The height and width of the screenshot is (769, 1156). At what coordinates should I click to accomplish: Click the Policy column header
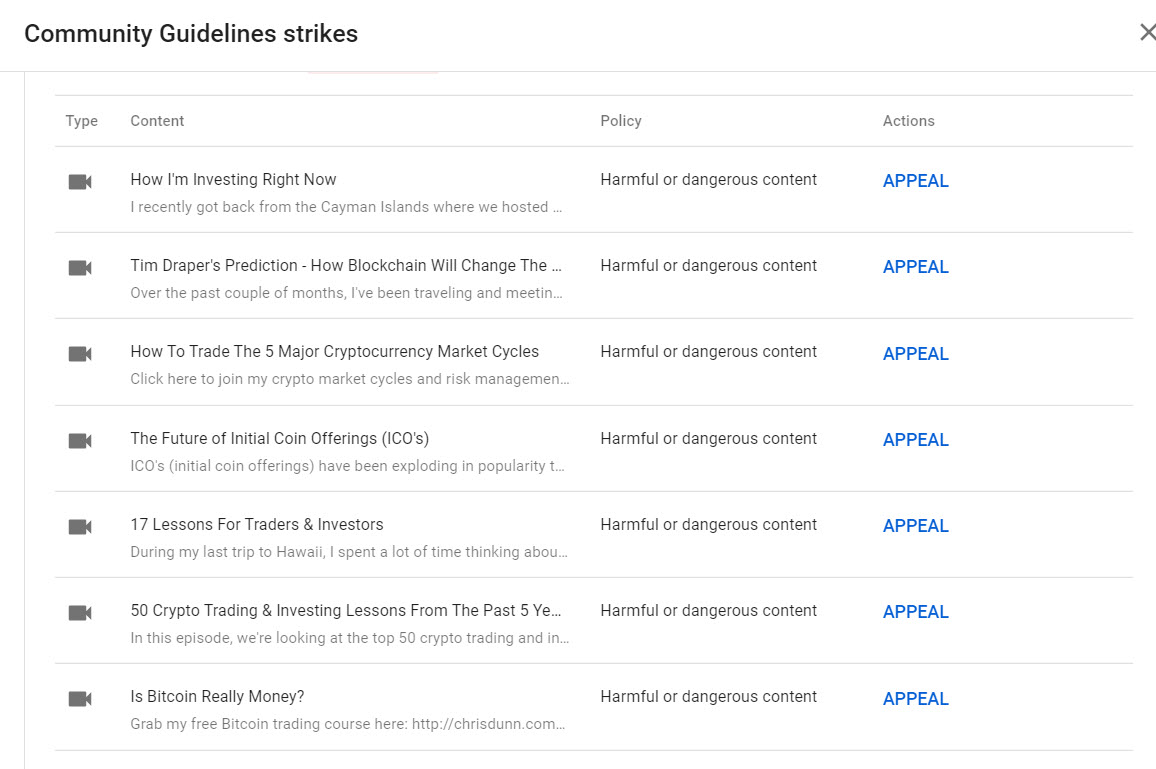[620, 121]
